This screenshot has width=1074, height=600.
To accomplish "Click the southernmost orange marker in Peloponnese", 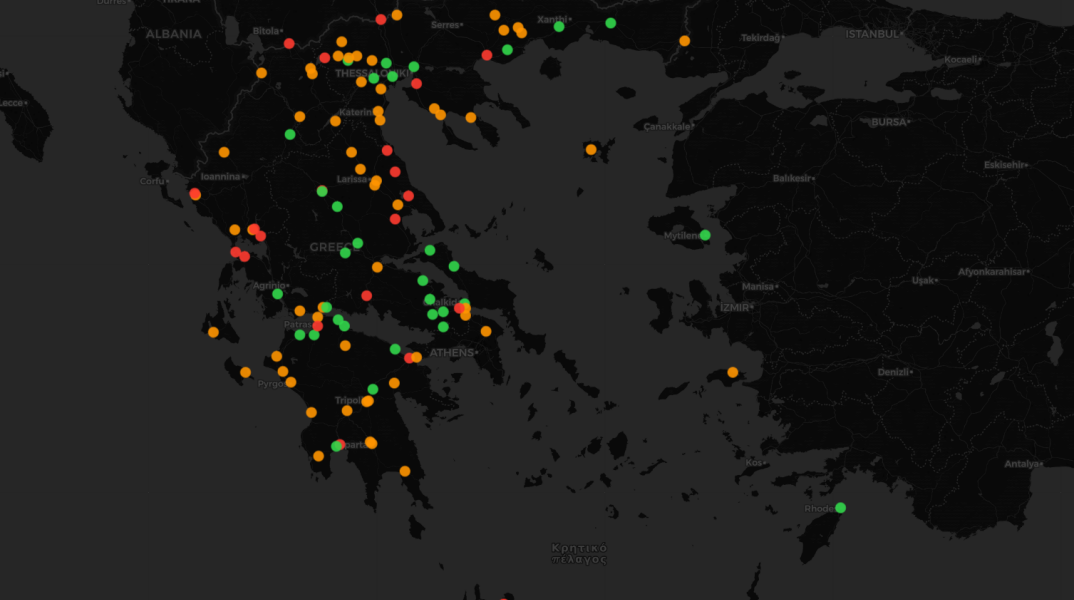I will pyautogui.click(x=405, y=471).
